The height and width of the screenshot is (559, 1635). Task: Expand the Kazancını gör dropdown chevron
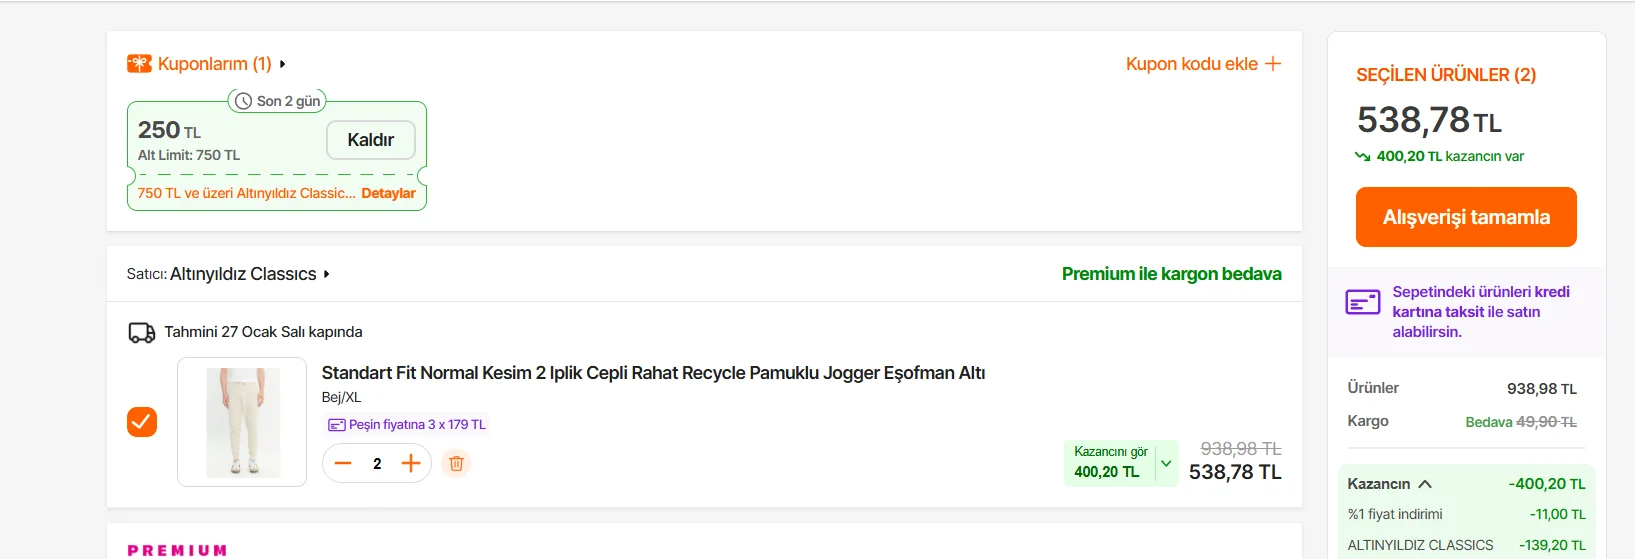(1166, 463)
